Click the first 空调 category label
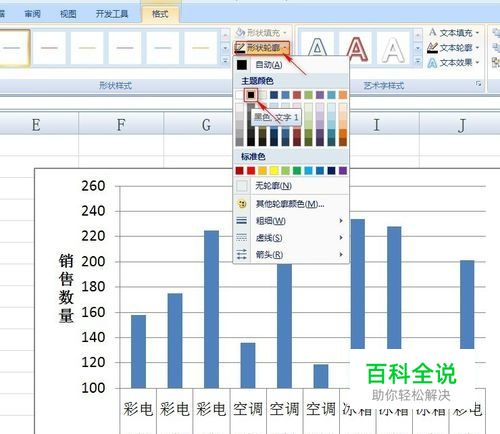Image resolution: width=500 pixels, height=434 pixels. pyautogui.click(x=248, y=409)
